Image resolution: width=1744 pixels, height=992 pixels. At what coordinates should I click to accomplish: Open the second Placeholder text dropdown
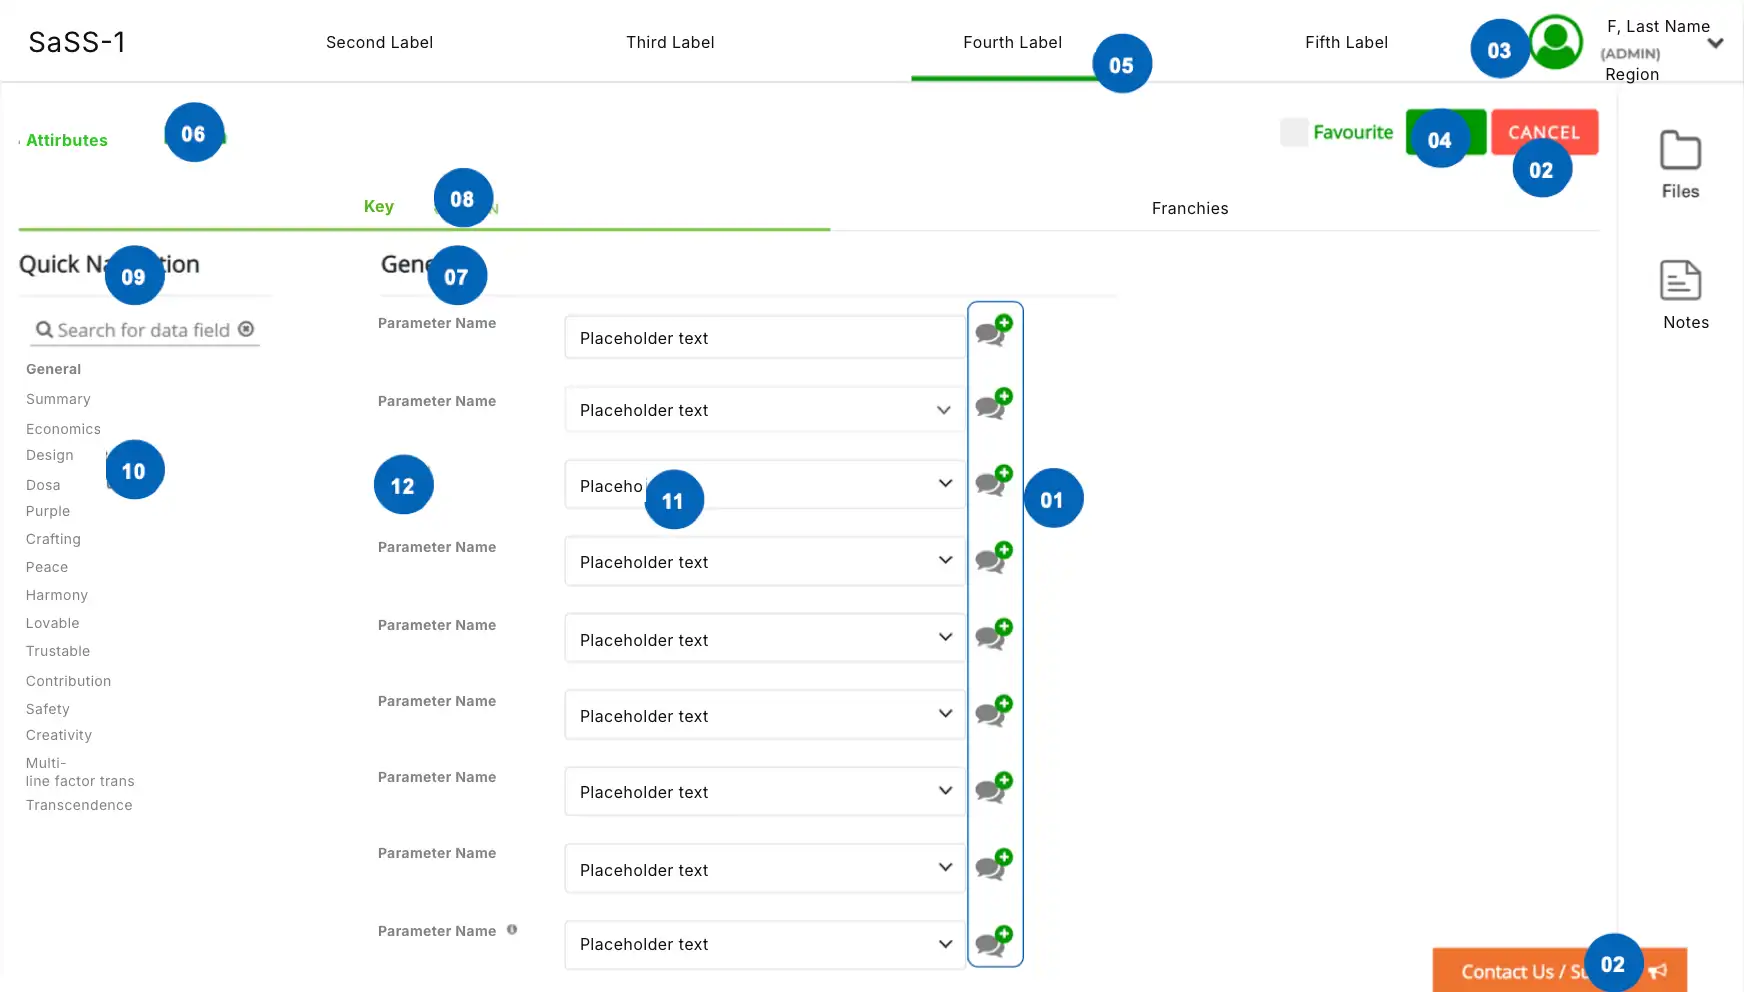(942, 410)
